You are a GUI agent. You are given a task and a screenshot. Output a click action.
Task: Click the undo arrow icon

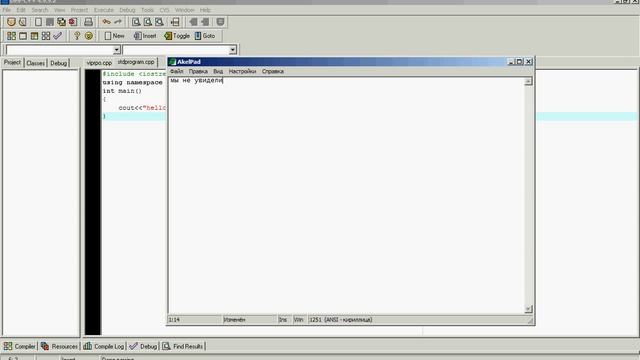[107, 22]
